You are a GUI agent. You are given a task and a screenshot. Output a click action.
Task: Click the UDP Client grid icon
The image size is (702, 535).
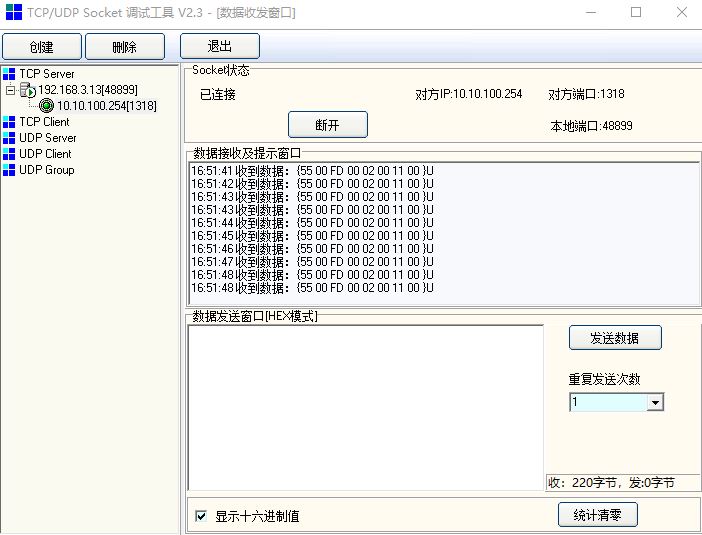[x=9, y=154]
